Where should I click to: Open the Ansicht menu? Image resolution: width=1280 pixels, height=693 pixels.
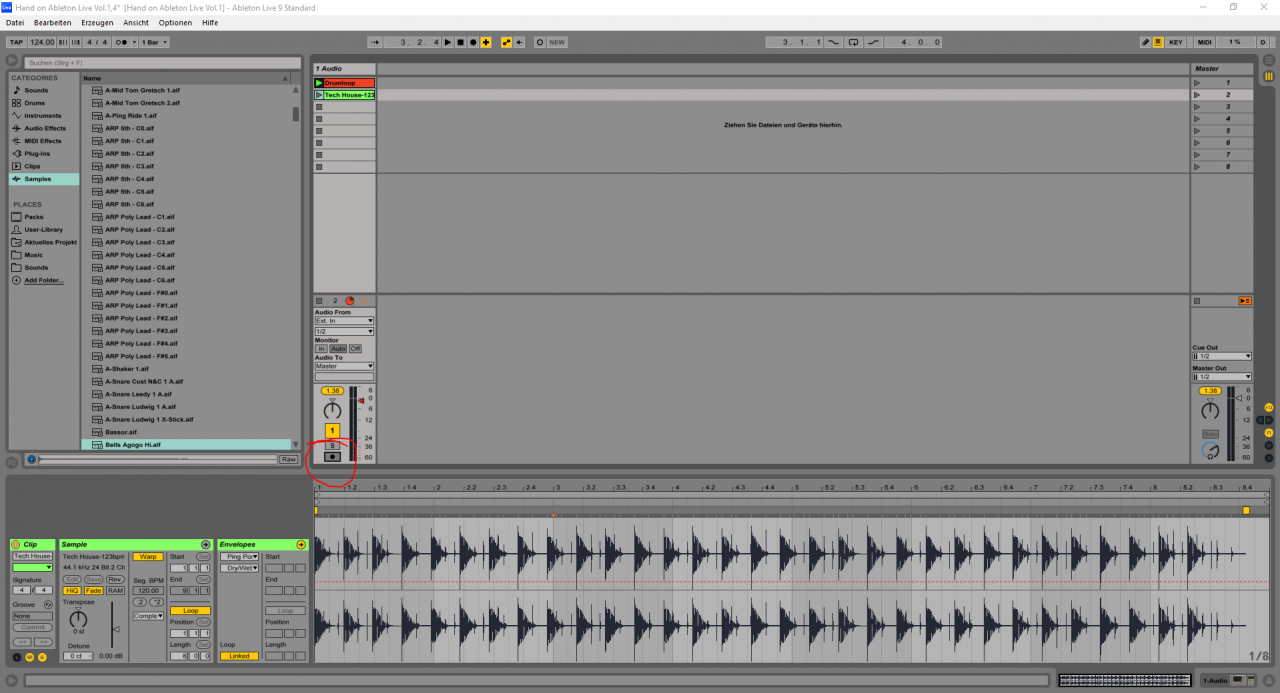point(136,22)
